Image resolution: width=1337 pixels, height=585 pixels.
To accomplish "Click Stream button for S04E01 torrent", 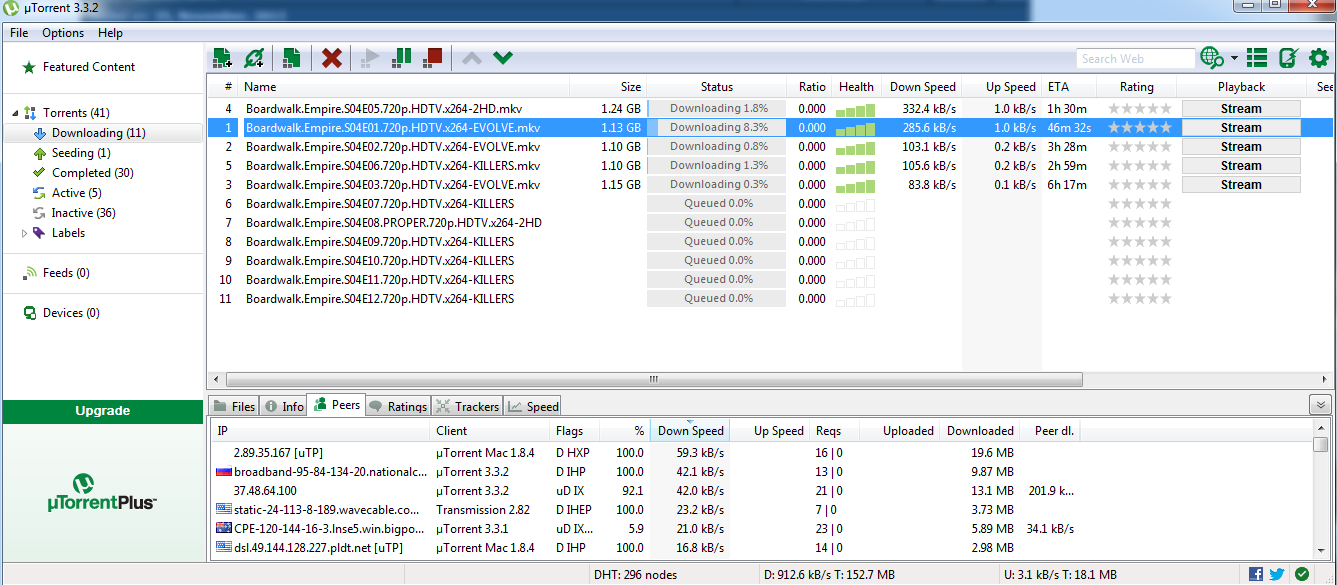I will pos(1241,128).
